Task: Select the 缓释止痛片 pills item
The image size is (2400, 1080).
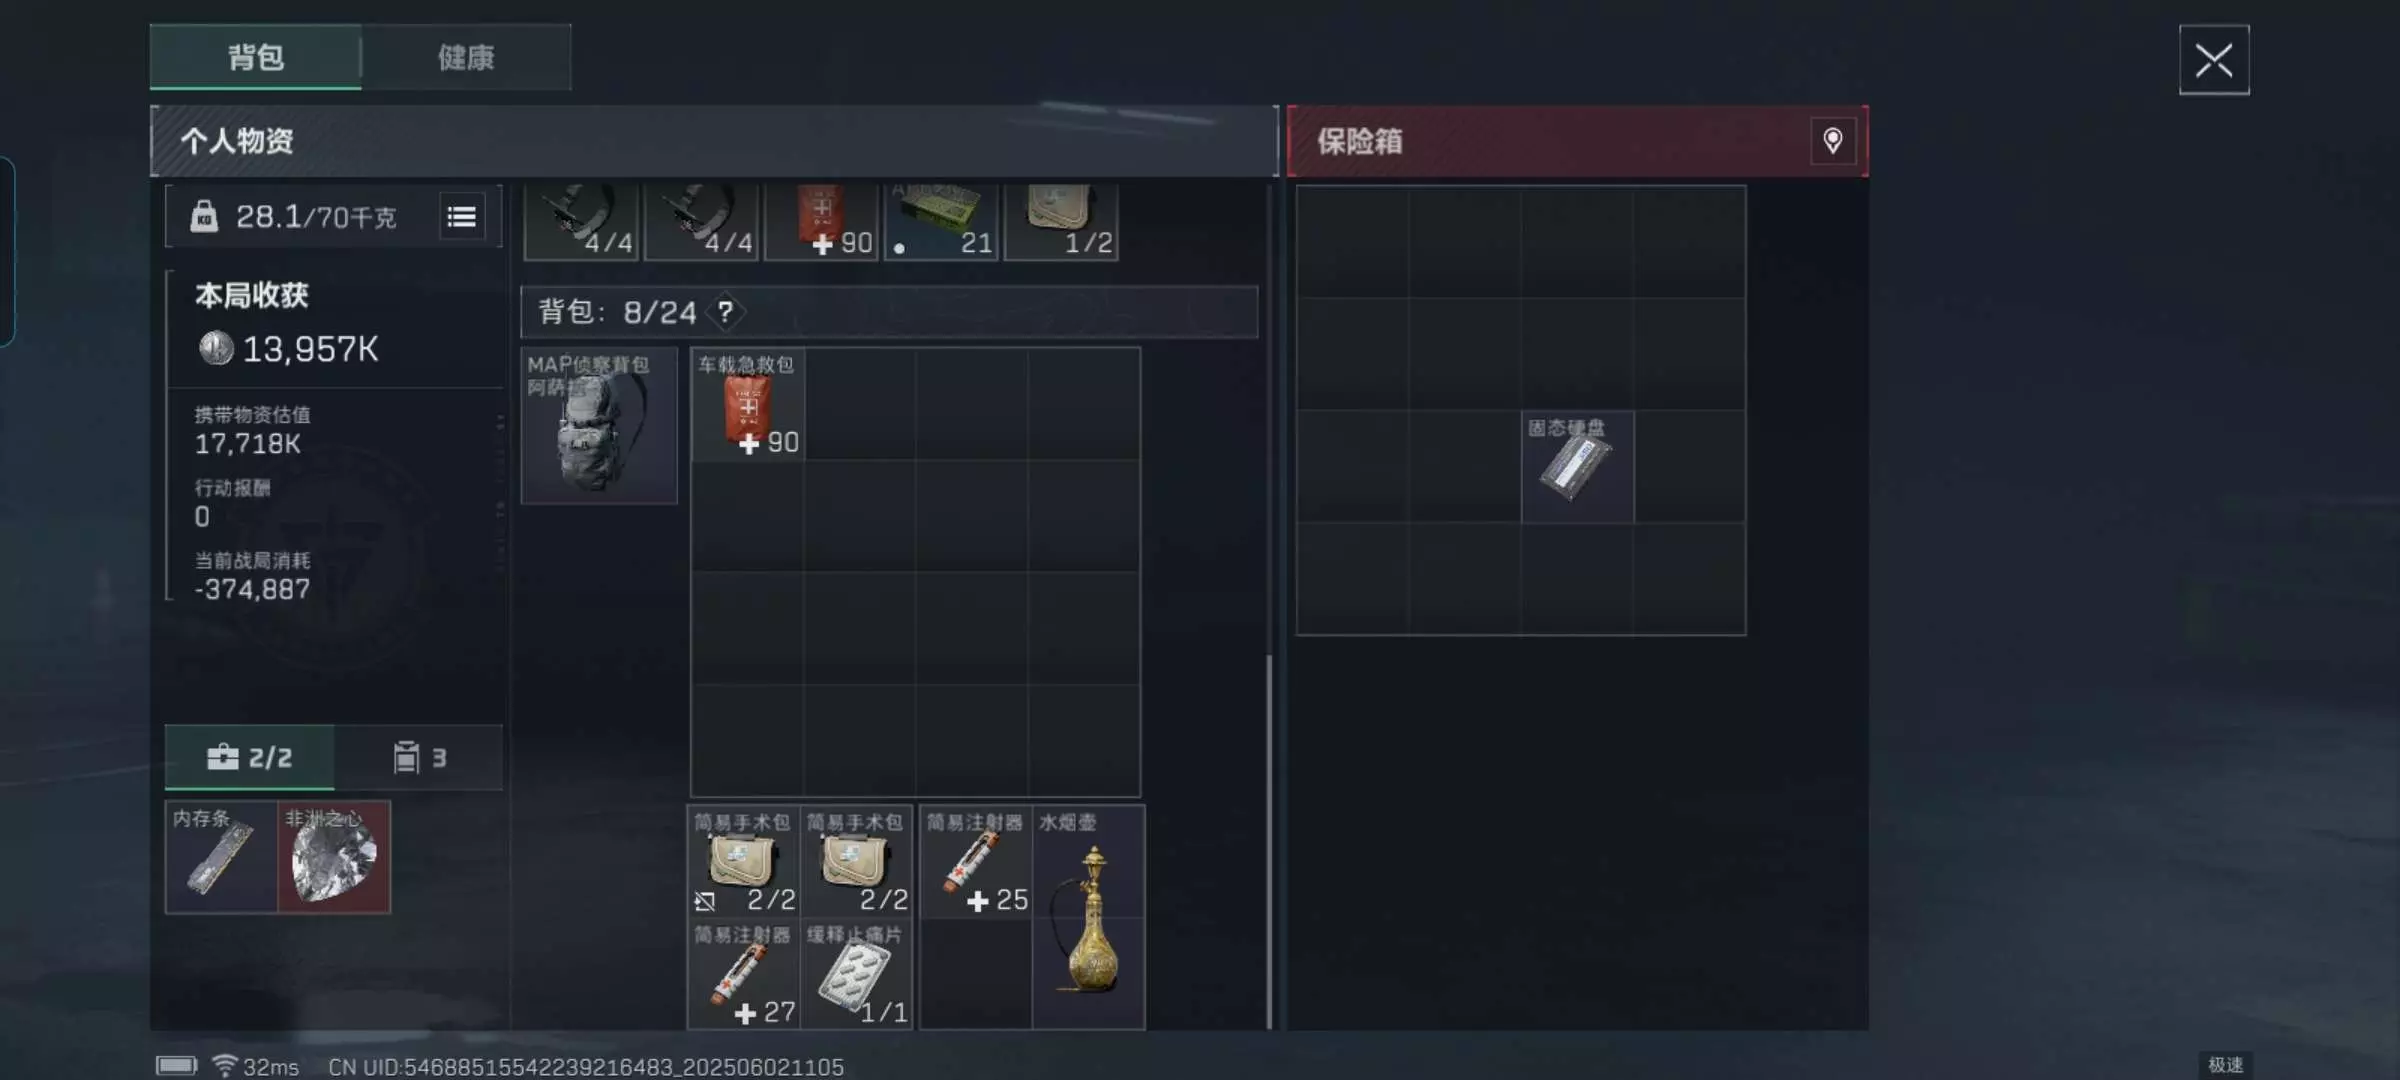Action: [x=856, y=974]
